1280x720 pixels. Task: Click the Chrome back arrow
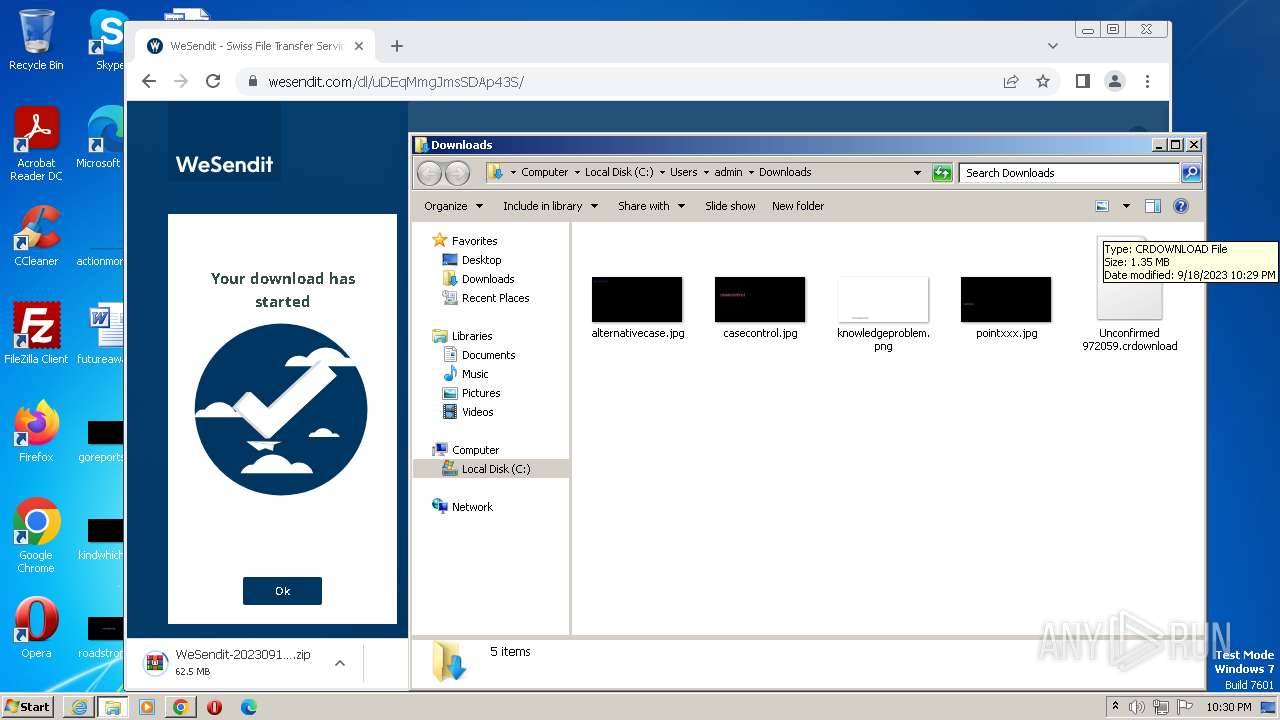[149, 81]
